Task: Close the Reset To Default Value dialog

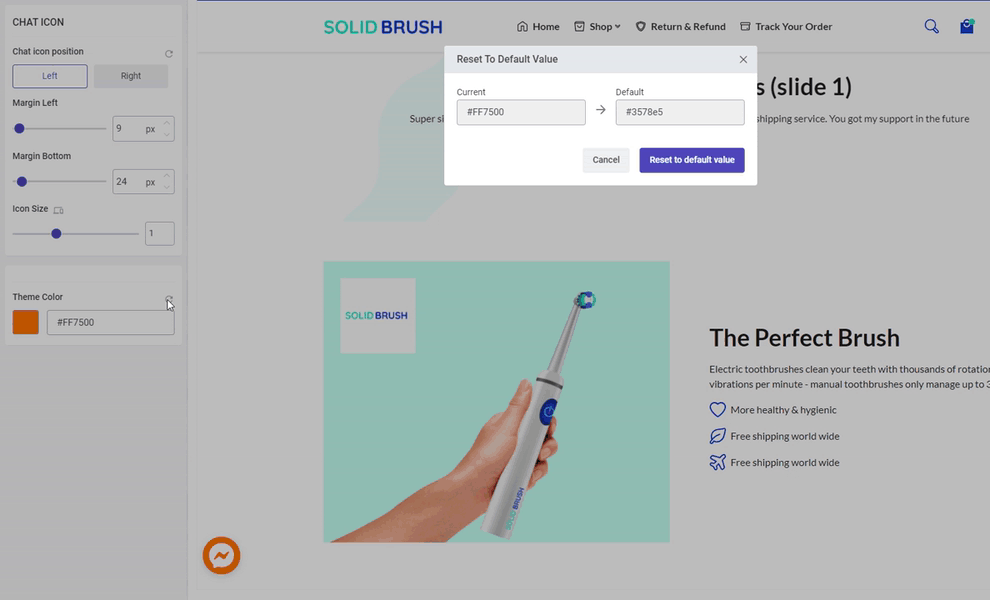Action: click(x=743, y=59)
